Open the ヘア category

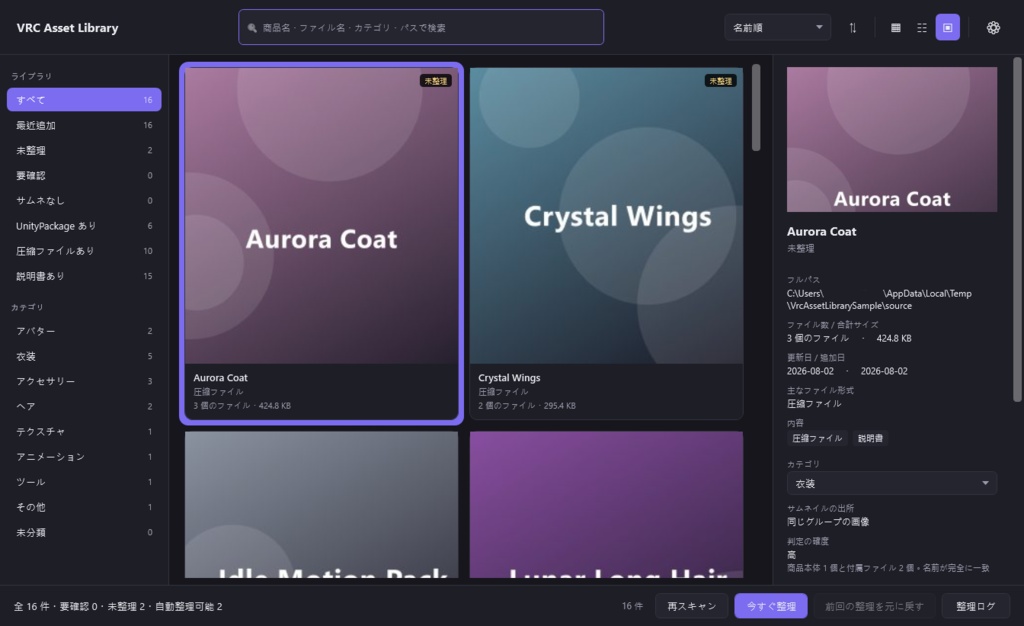pyautogui.click(x=84, y=407)
